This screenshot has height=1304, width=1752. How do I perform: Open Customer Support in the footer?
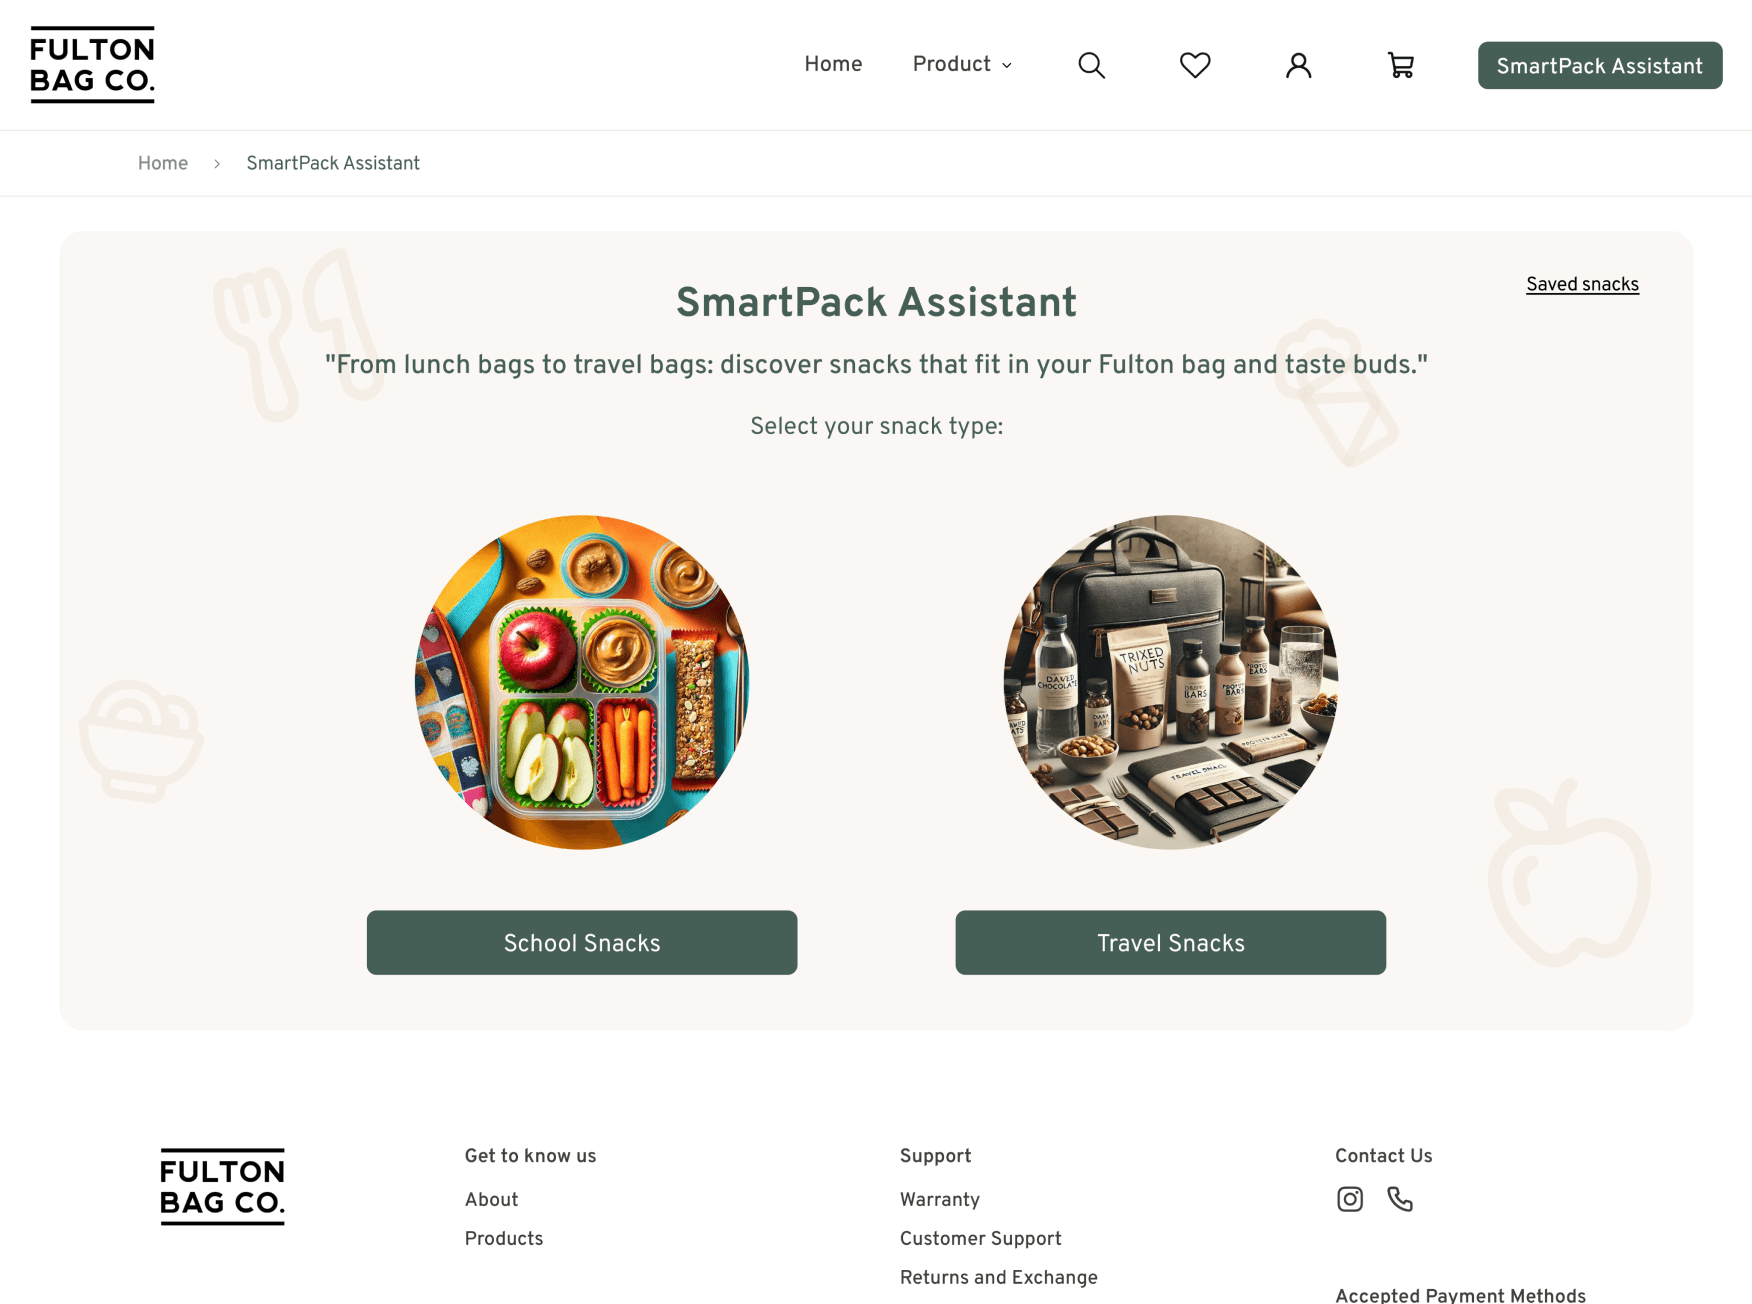981,1238
